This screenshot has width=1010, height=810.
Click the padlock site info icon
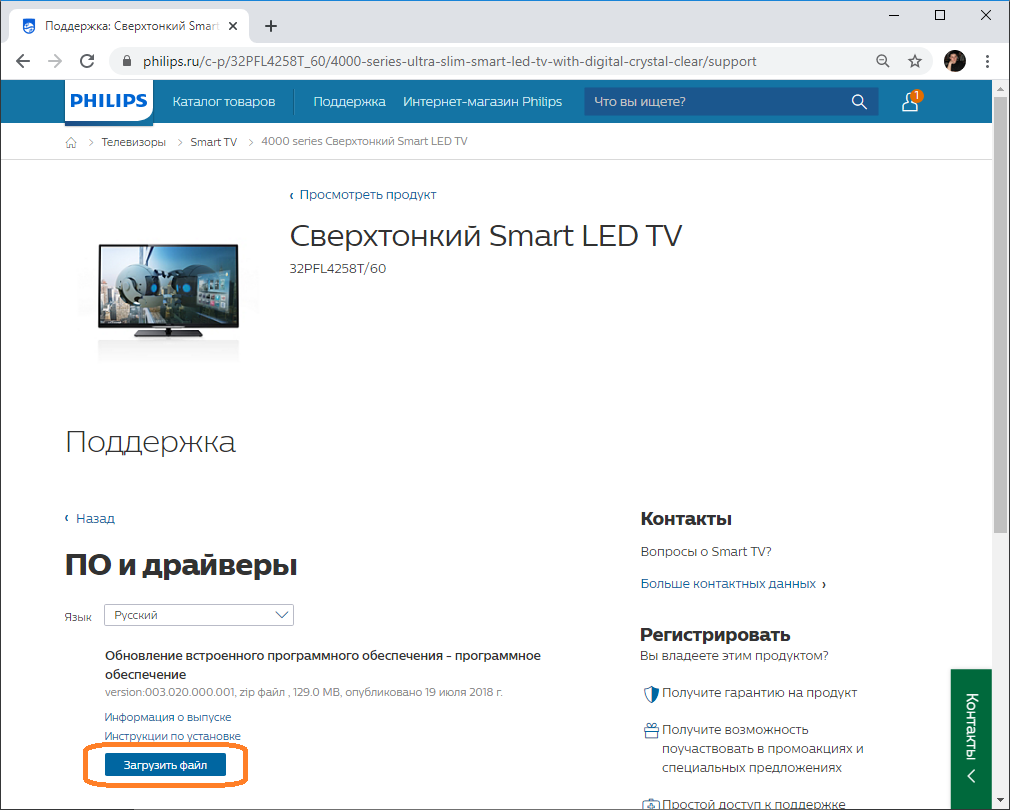[127, 61]
